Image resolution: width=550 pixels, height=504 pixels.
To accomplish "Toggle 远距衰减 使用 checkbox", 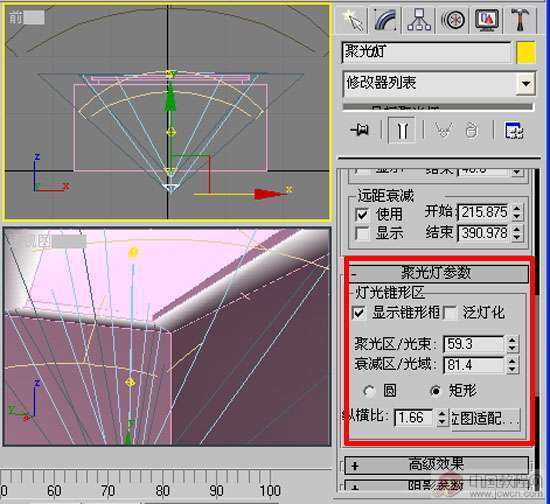I will (x=362, y=214).
